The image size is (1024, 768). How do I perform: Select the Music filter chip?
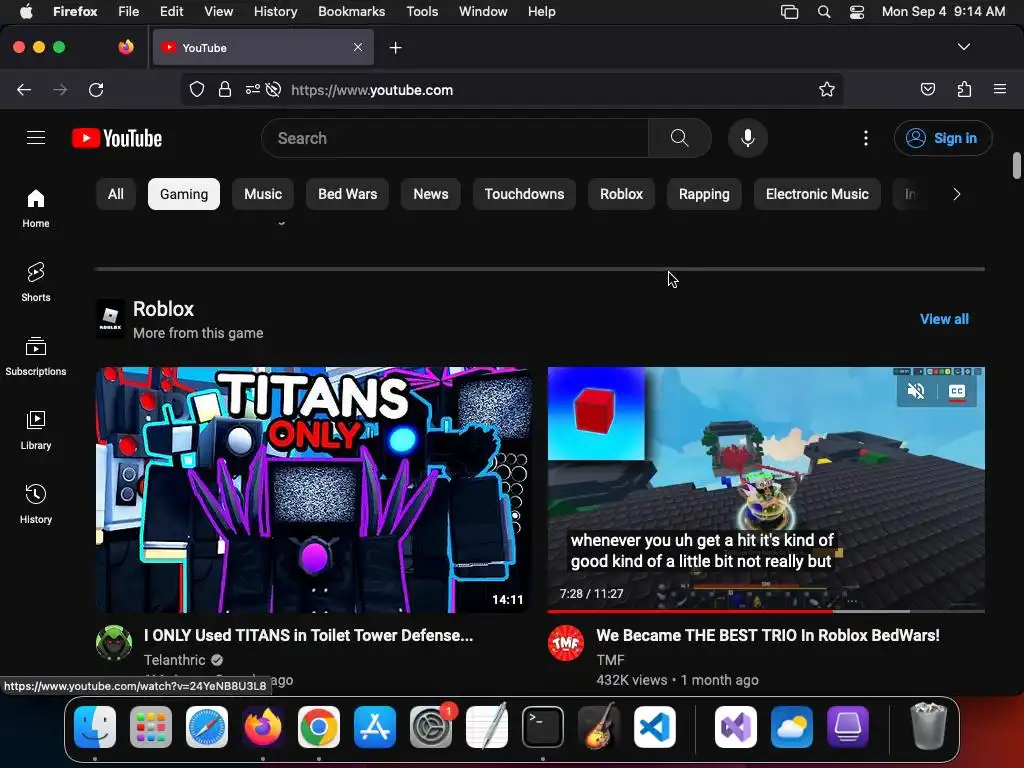263,194
